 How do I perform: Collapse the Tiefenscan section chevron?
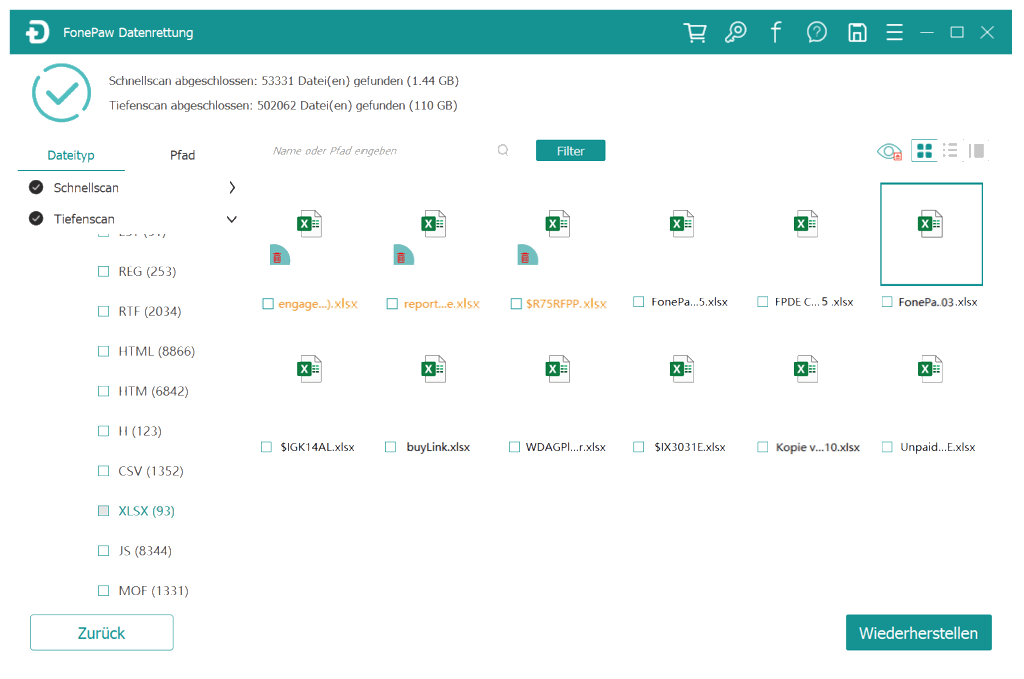point(231,219)
